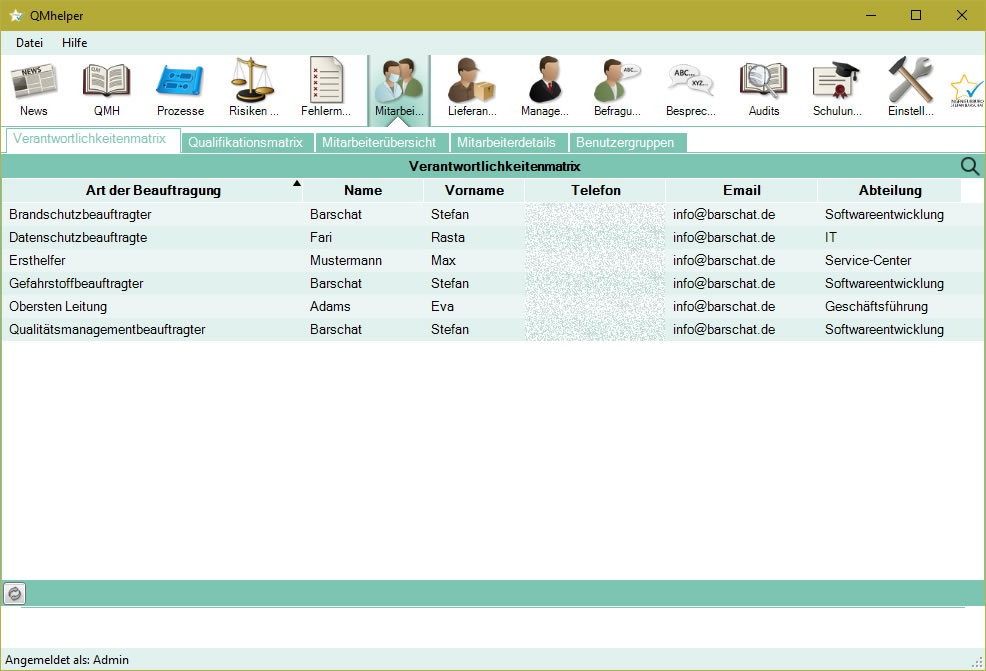Open the Schulungen diploma icon
Viewport: 986px width, 671px height.
tap(837, 88)
